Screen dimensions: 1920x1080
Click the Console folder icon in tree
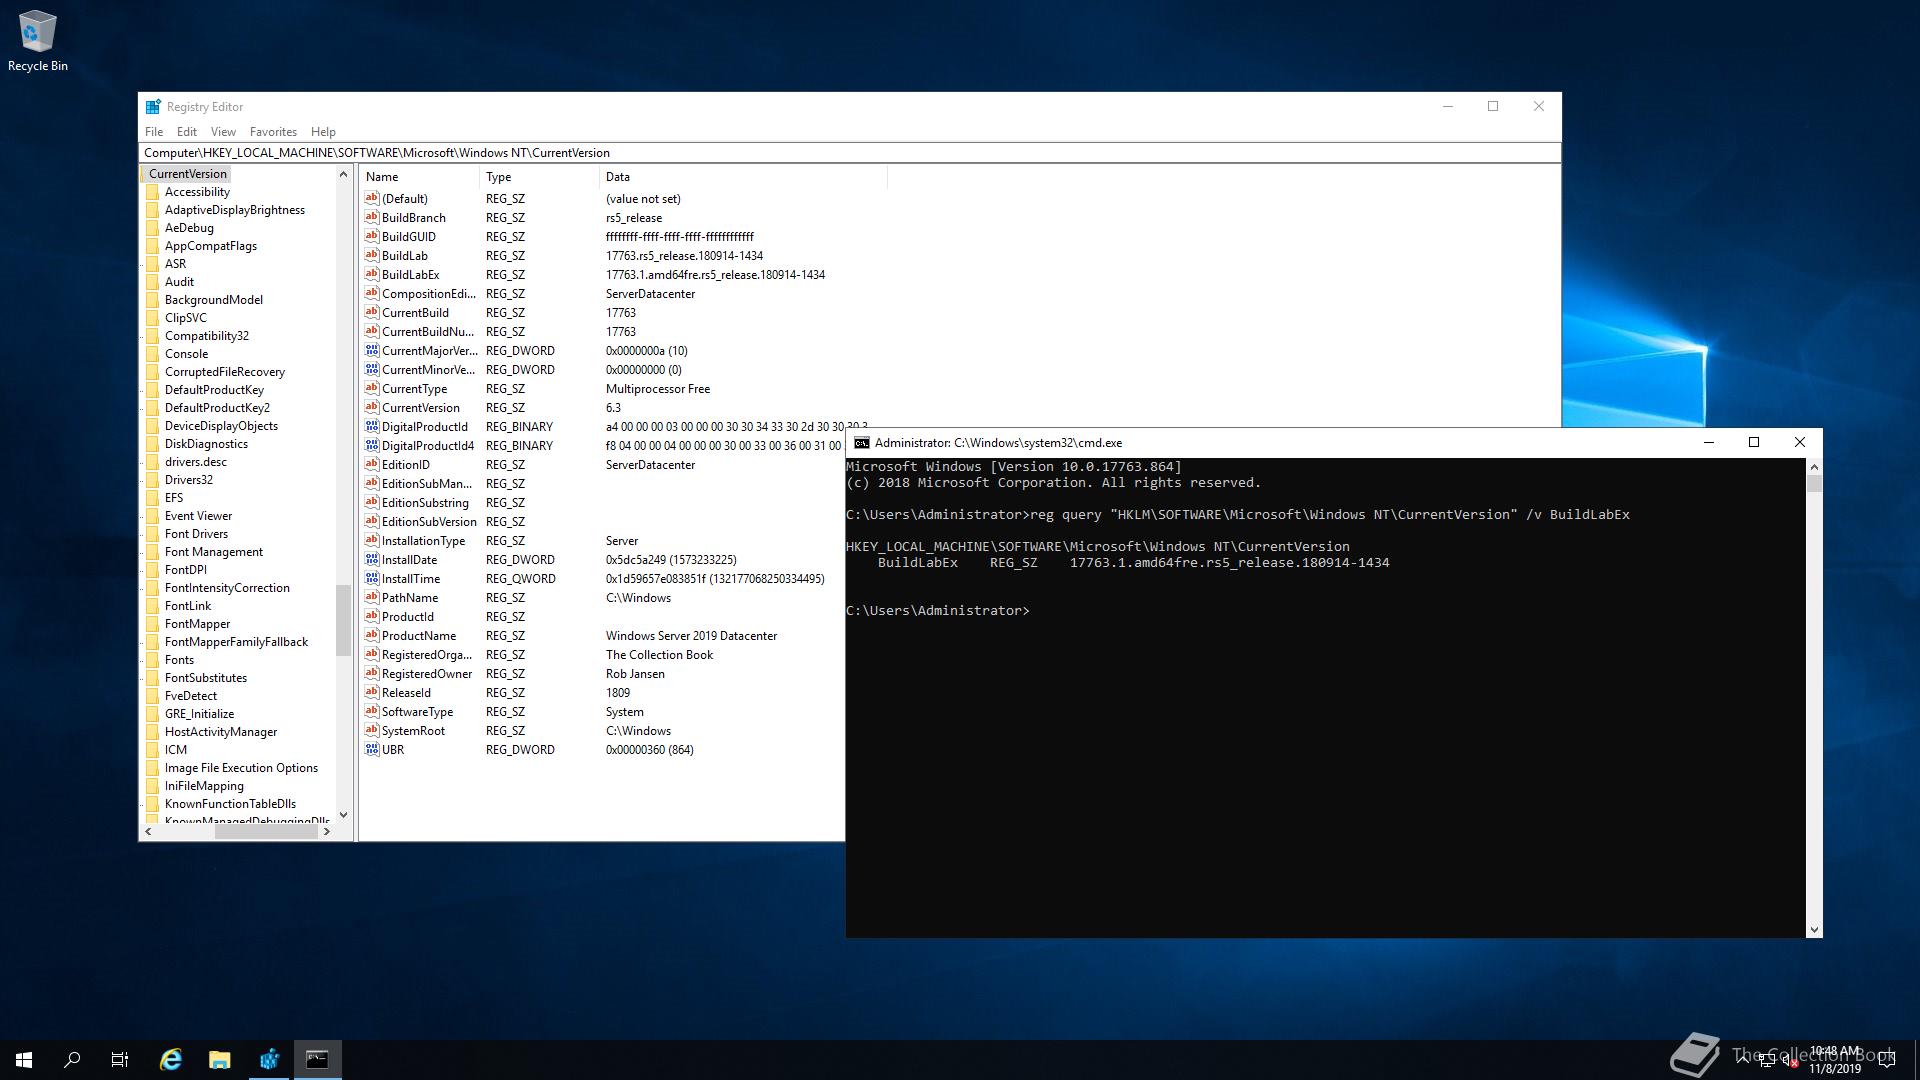click(152, 354)
